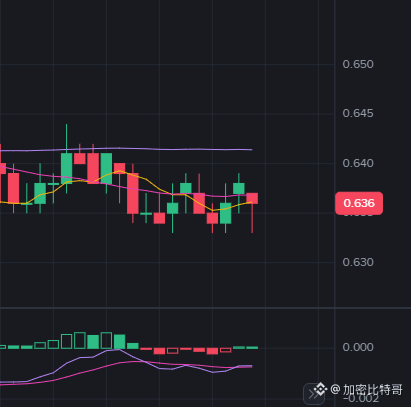Click the 0.630 price axis label

point(358,262)
